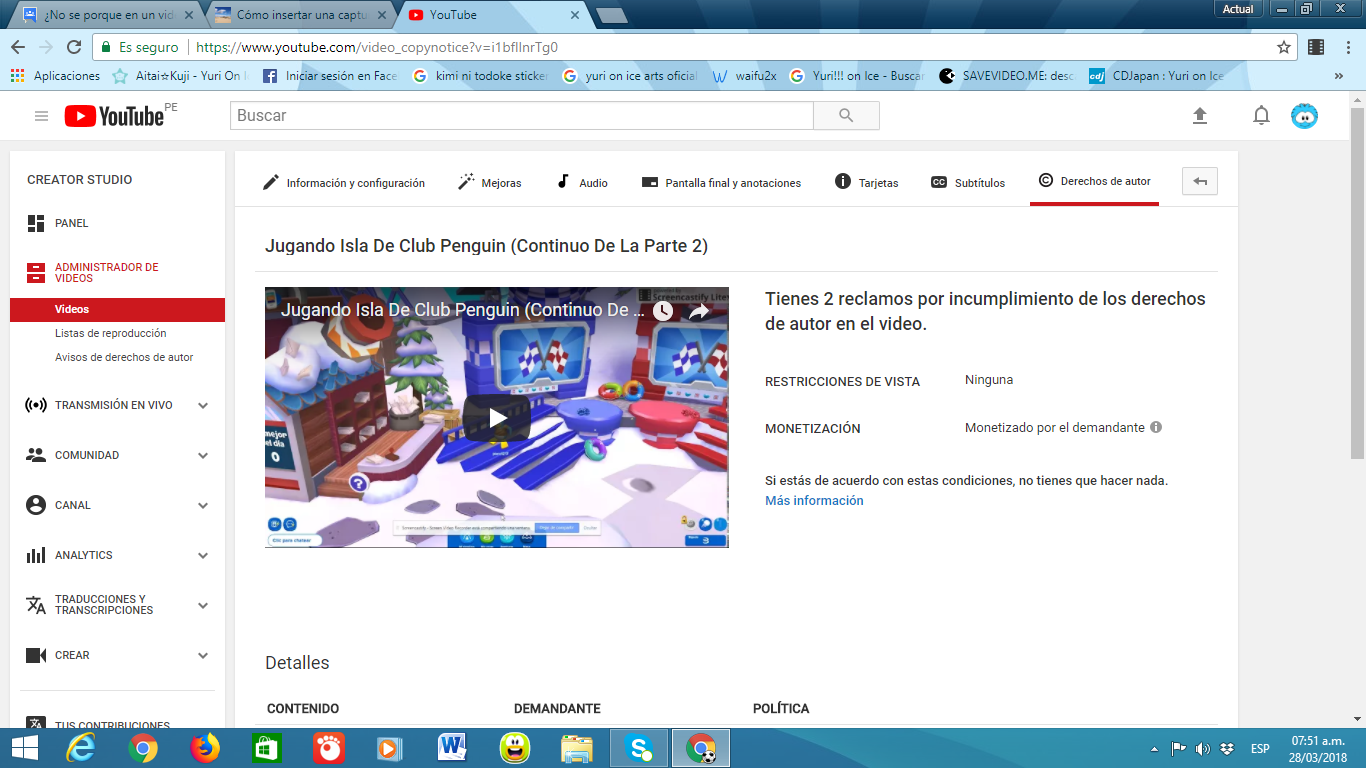
Task: Open File Explorer from the taskbar
Action: click(x=577, y=748)
